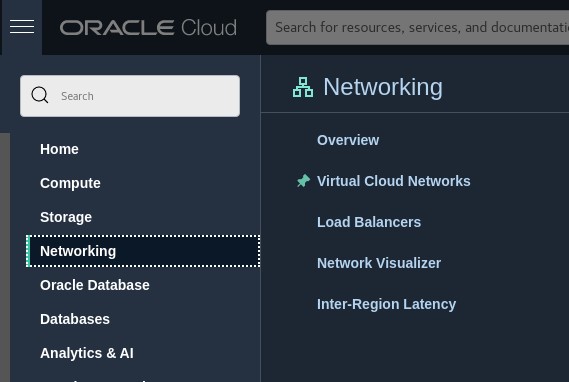Click the Networking section icon
This screenshot has width=569, height=382.
coord(303,87)
